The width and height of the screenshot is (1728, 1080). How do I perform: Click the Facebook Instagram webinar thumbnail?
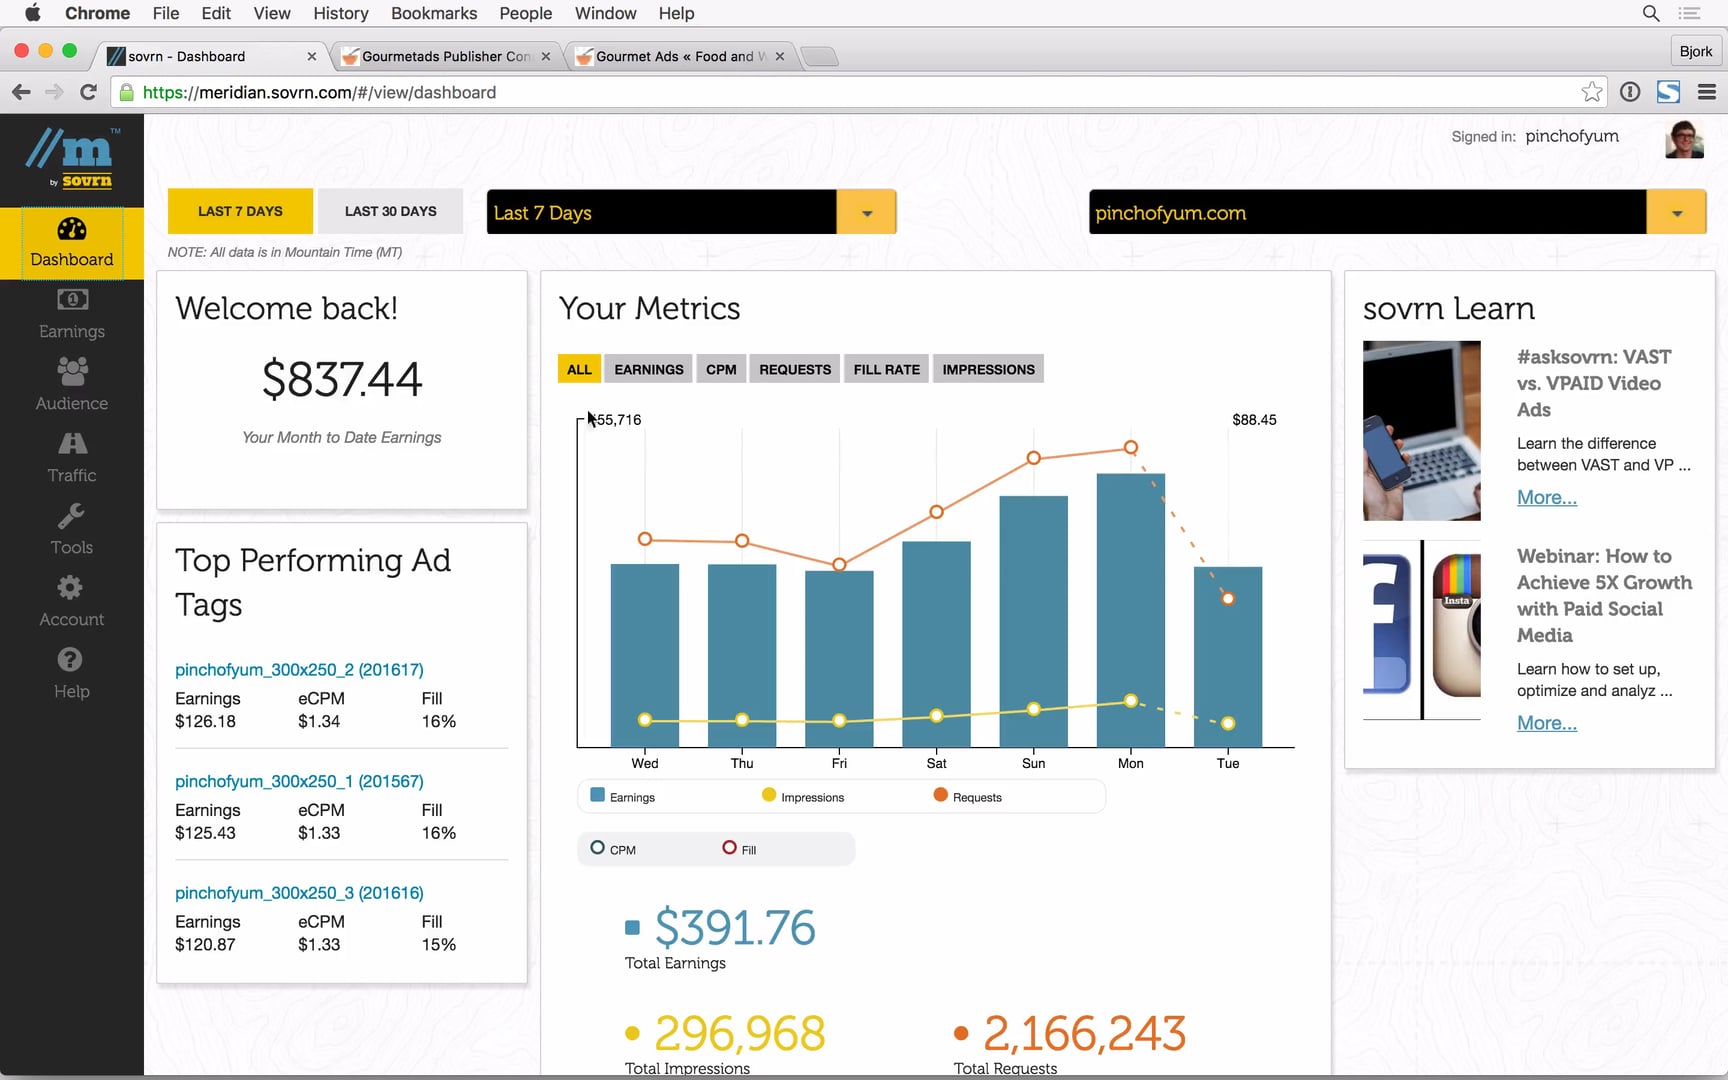(x=1421, y=630)
